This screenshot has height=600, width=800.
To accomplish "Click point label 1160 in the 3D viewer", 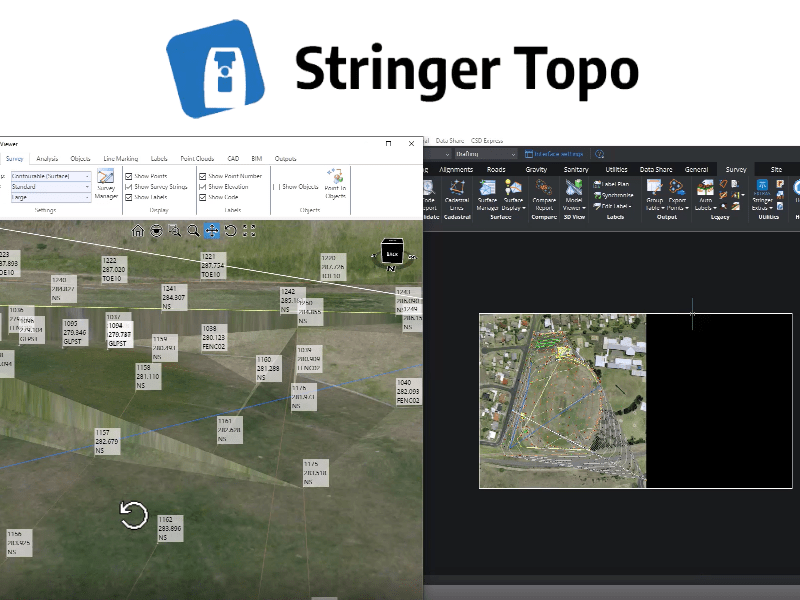I will [x=268, y=368].
